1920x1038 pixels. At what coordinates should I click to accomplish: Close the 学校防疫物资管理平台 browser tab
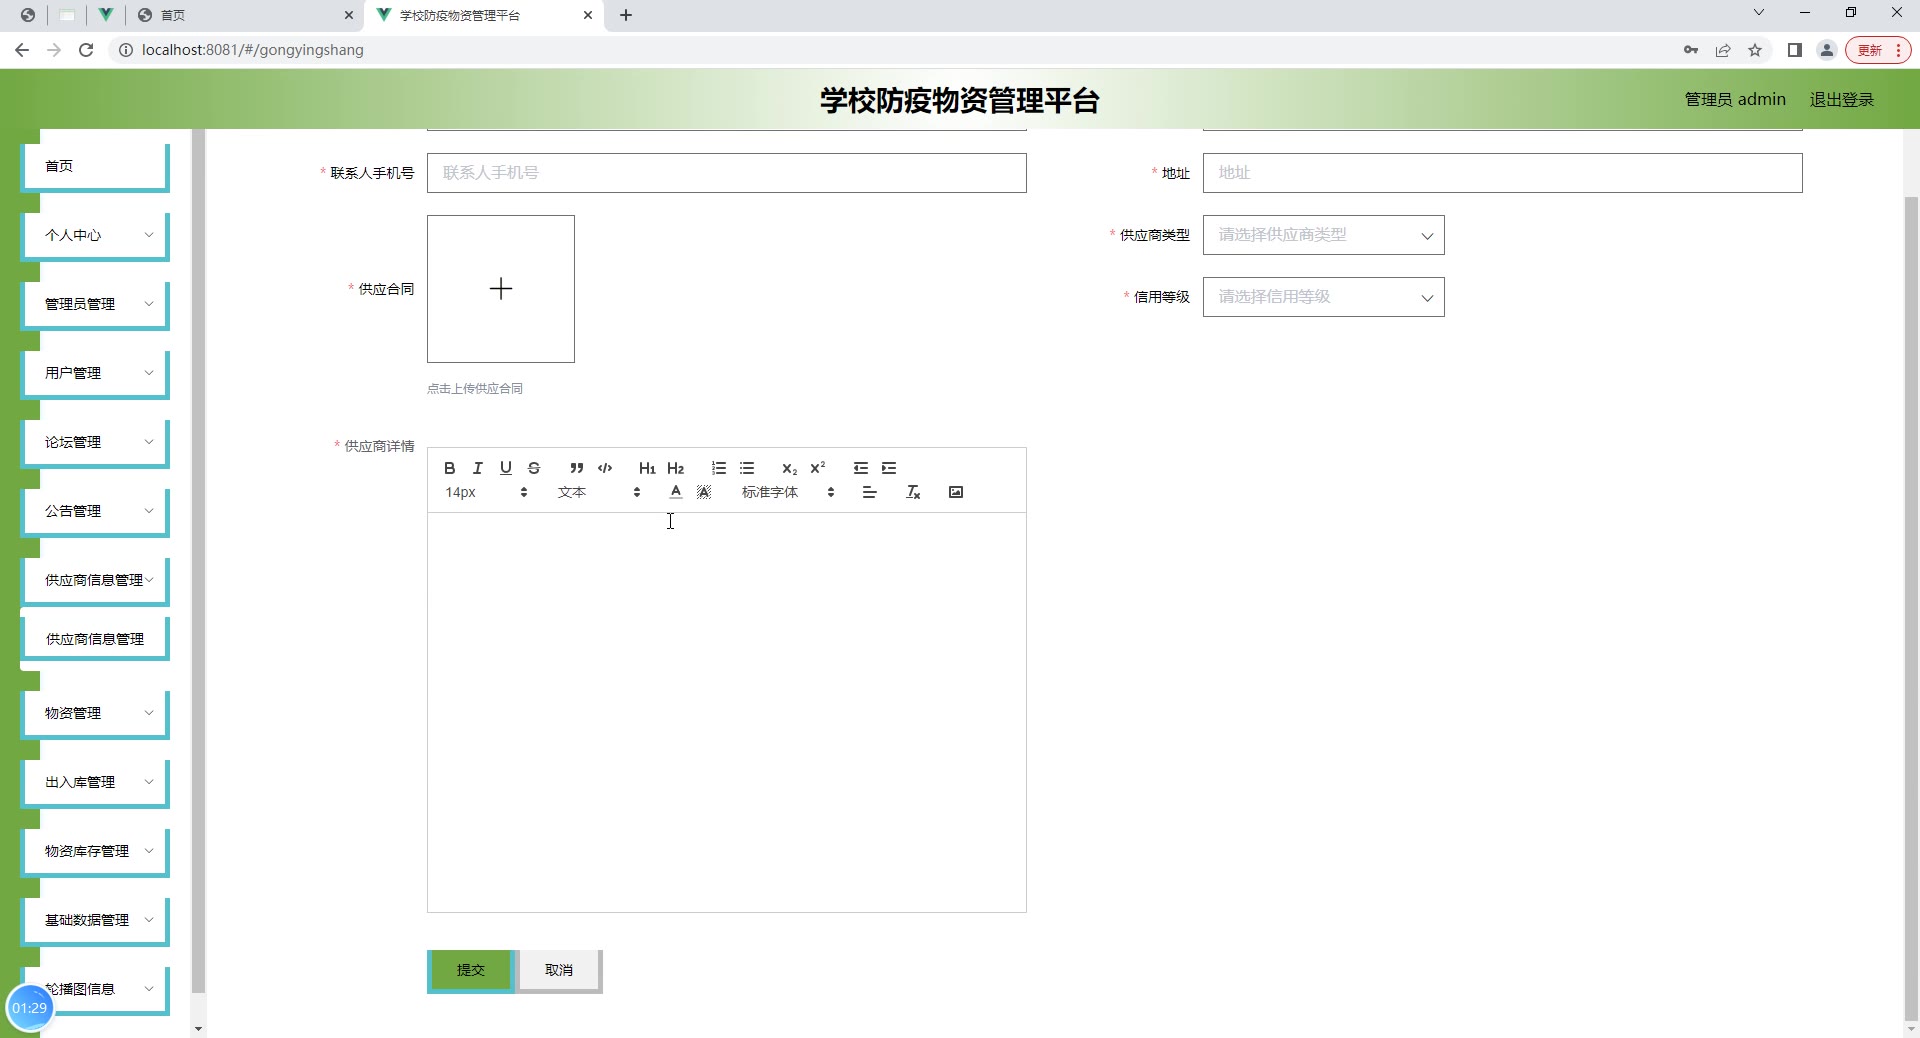(588, 15)
